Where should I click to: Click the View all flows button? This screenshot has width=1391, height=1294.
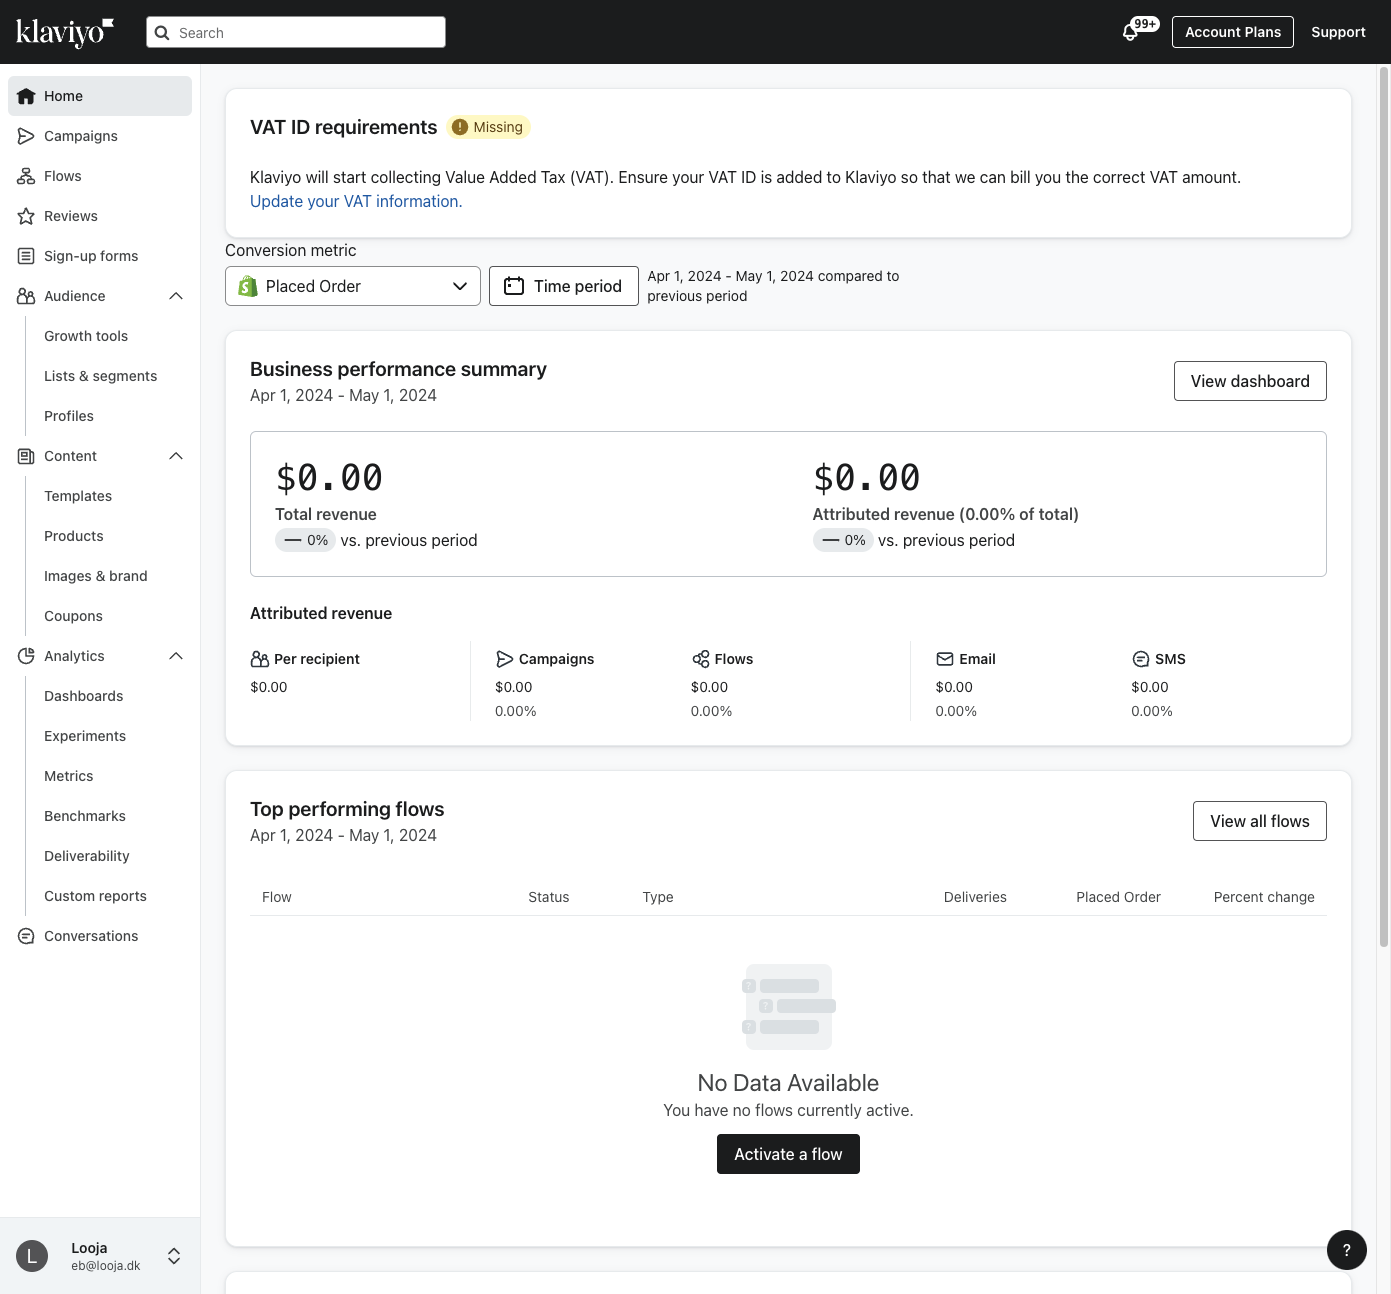1260,821
